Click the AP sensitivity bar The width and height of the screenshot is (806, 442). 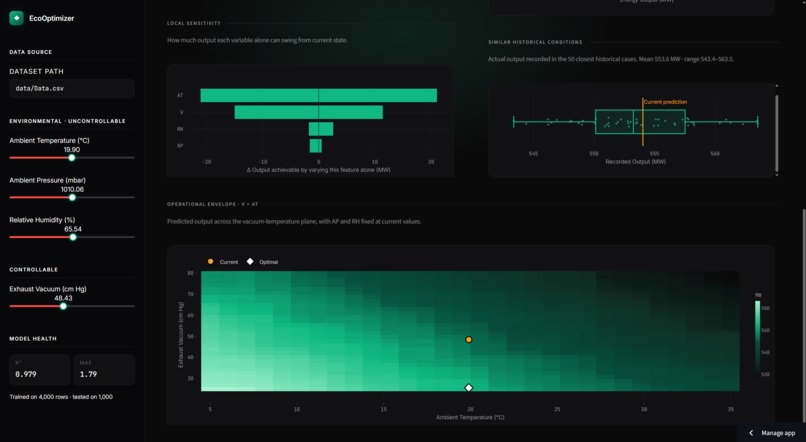[316, 146]
